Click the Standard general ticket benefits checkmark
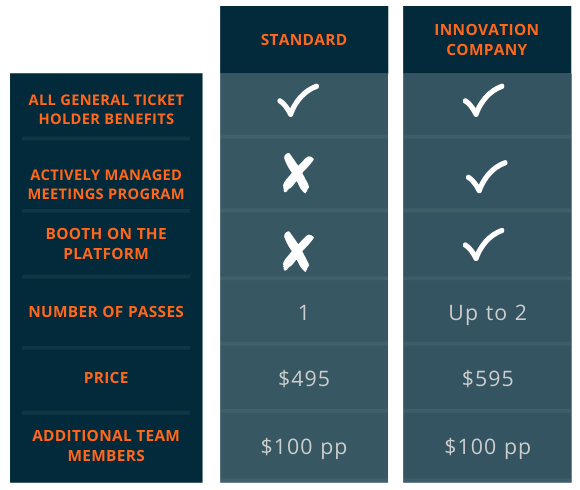This screenshot has height=490, width=580. tap(298, 100)
